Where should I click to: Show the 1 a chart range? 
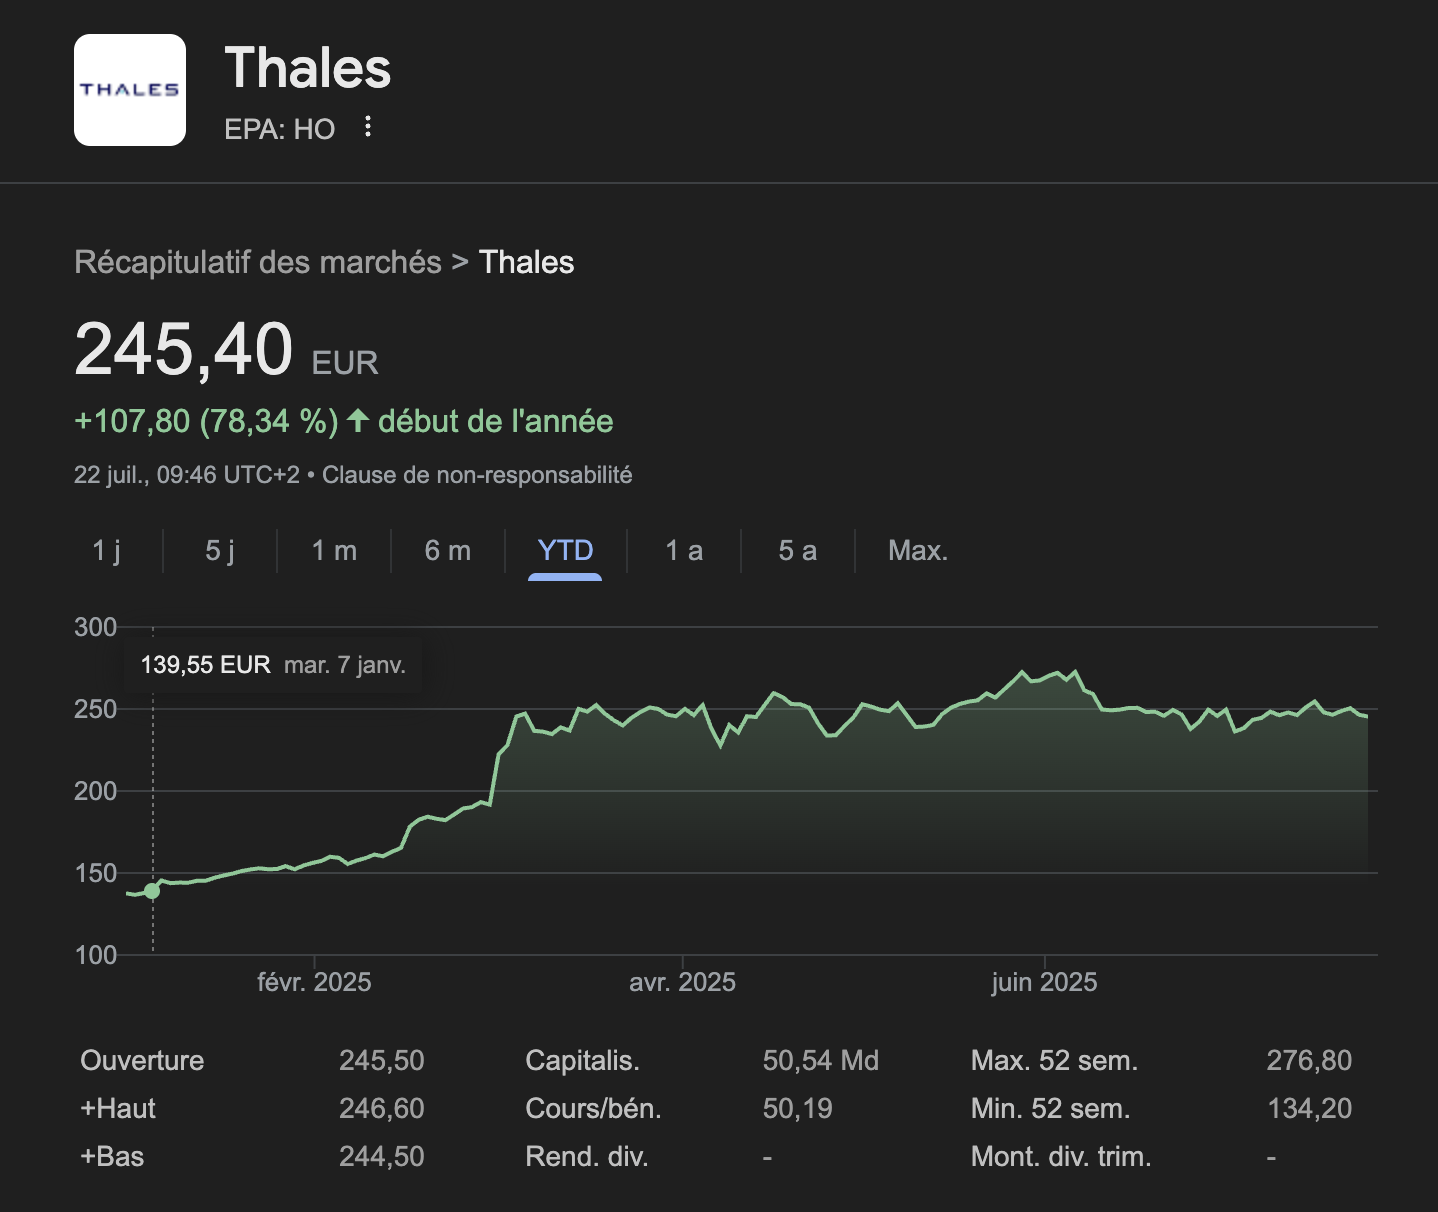684,551
